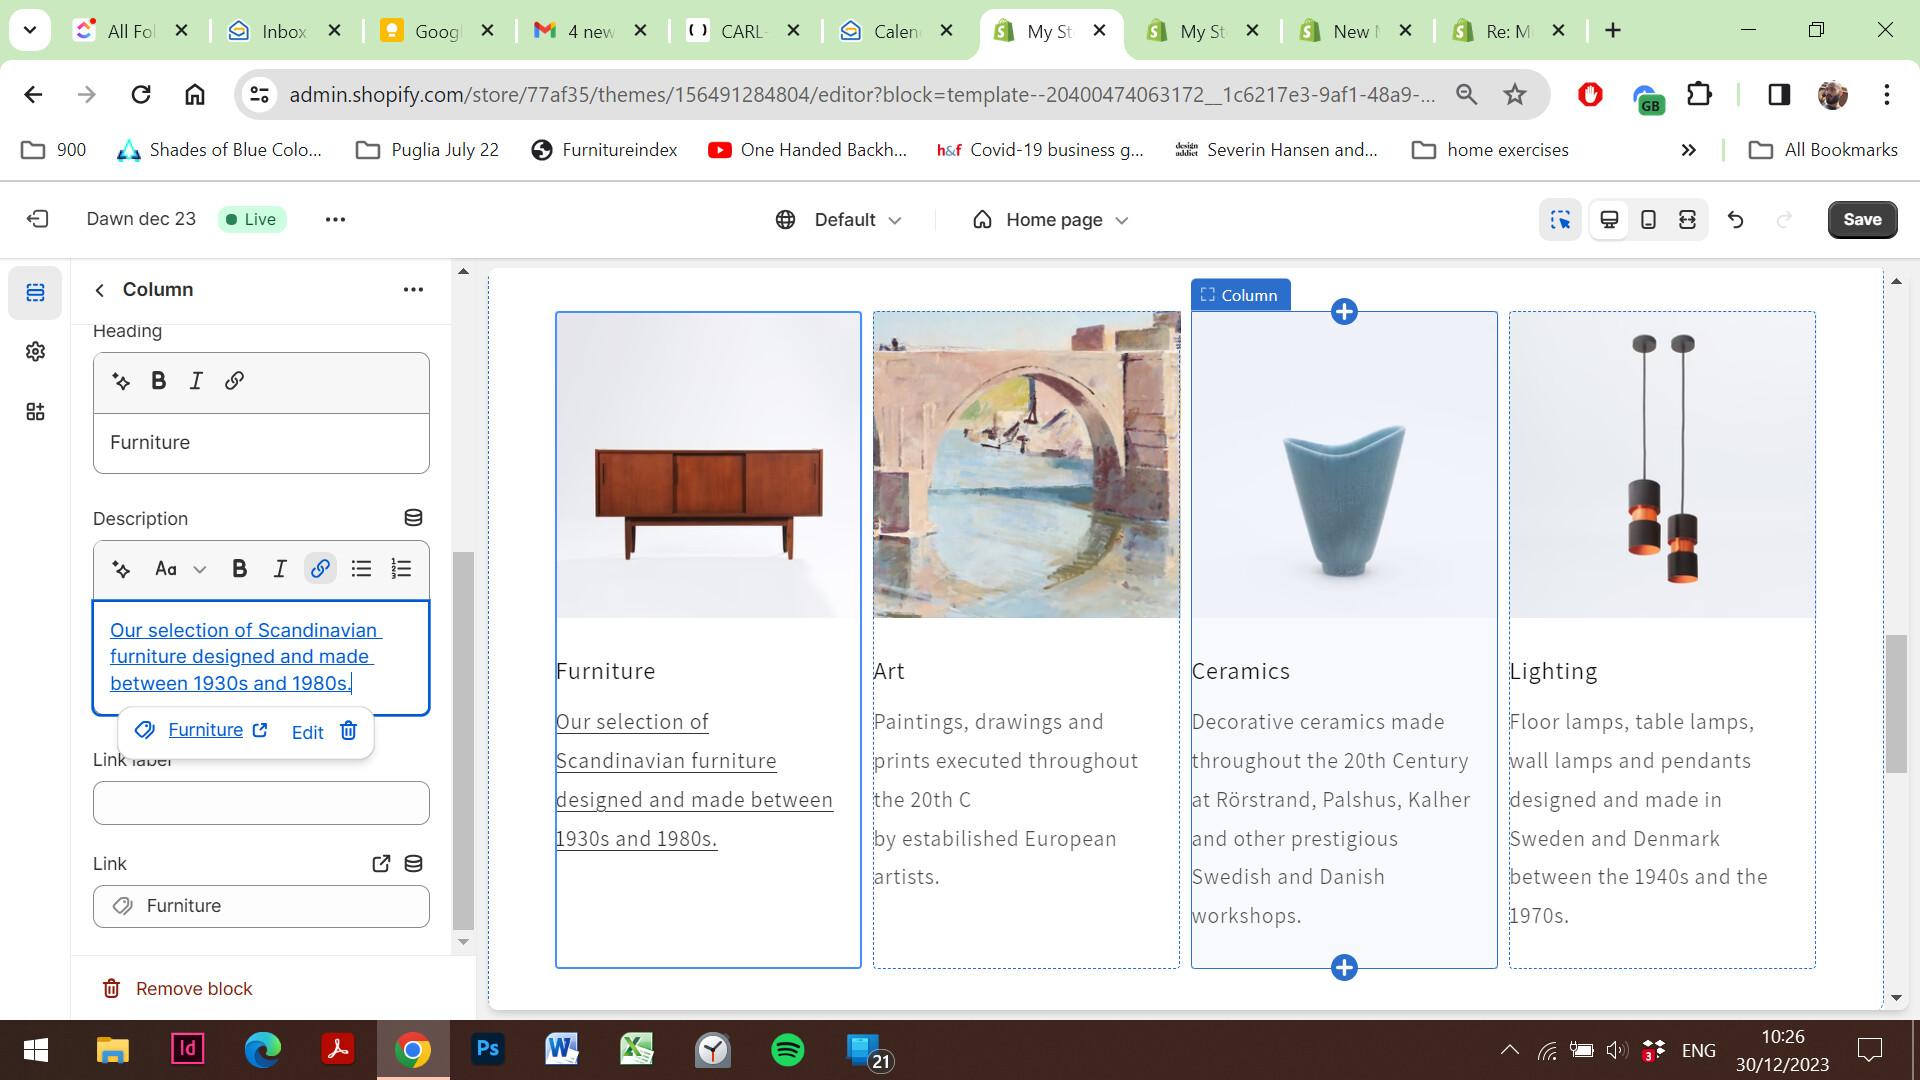The width and height of the screenshot is (1920, 1080).
Task: Click the undo arrow icon
Action: pyautogui.click(x=1736, y=220)
